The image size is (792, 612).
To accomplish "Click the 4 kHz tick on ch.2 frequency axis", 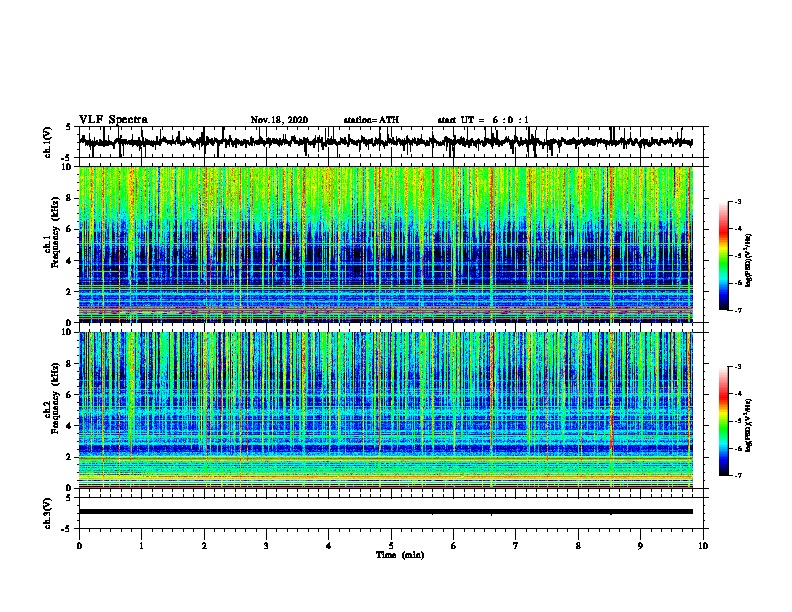I will 70,426.
